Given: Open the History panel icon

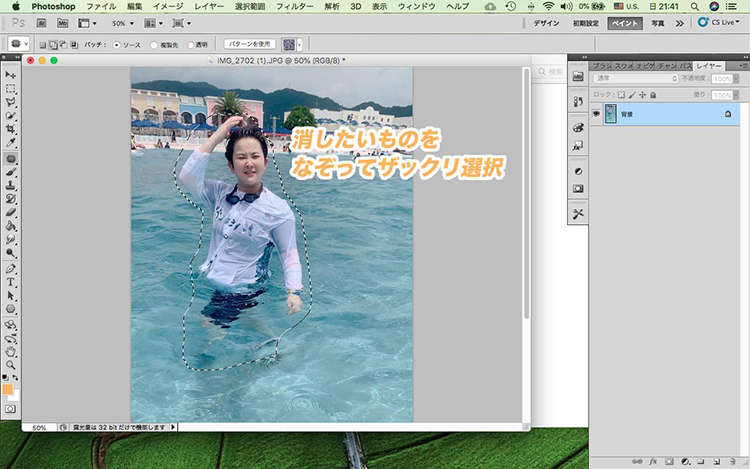Looking at the screenshot, I should pos(578,101).
